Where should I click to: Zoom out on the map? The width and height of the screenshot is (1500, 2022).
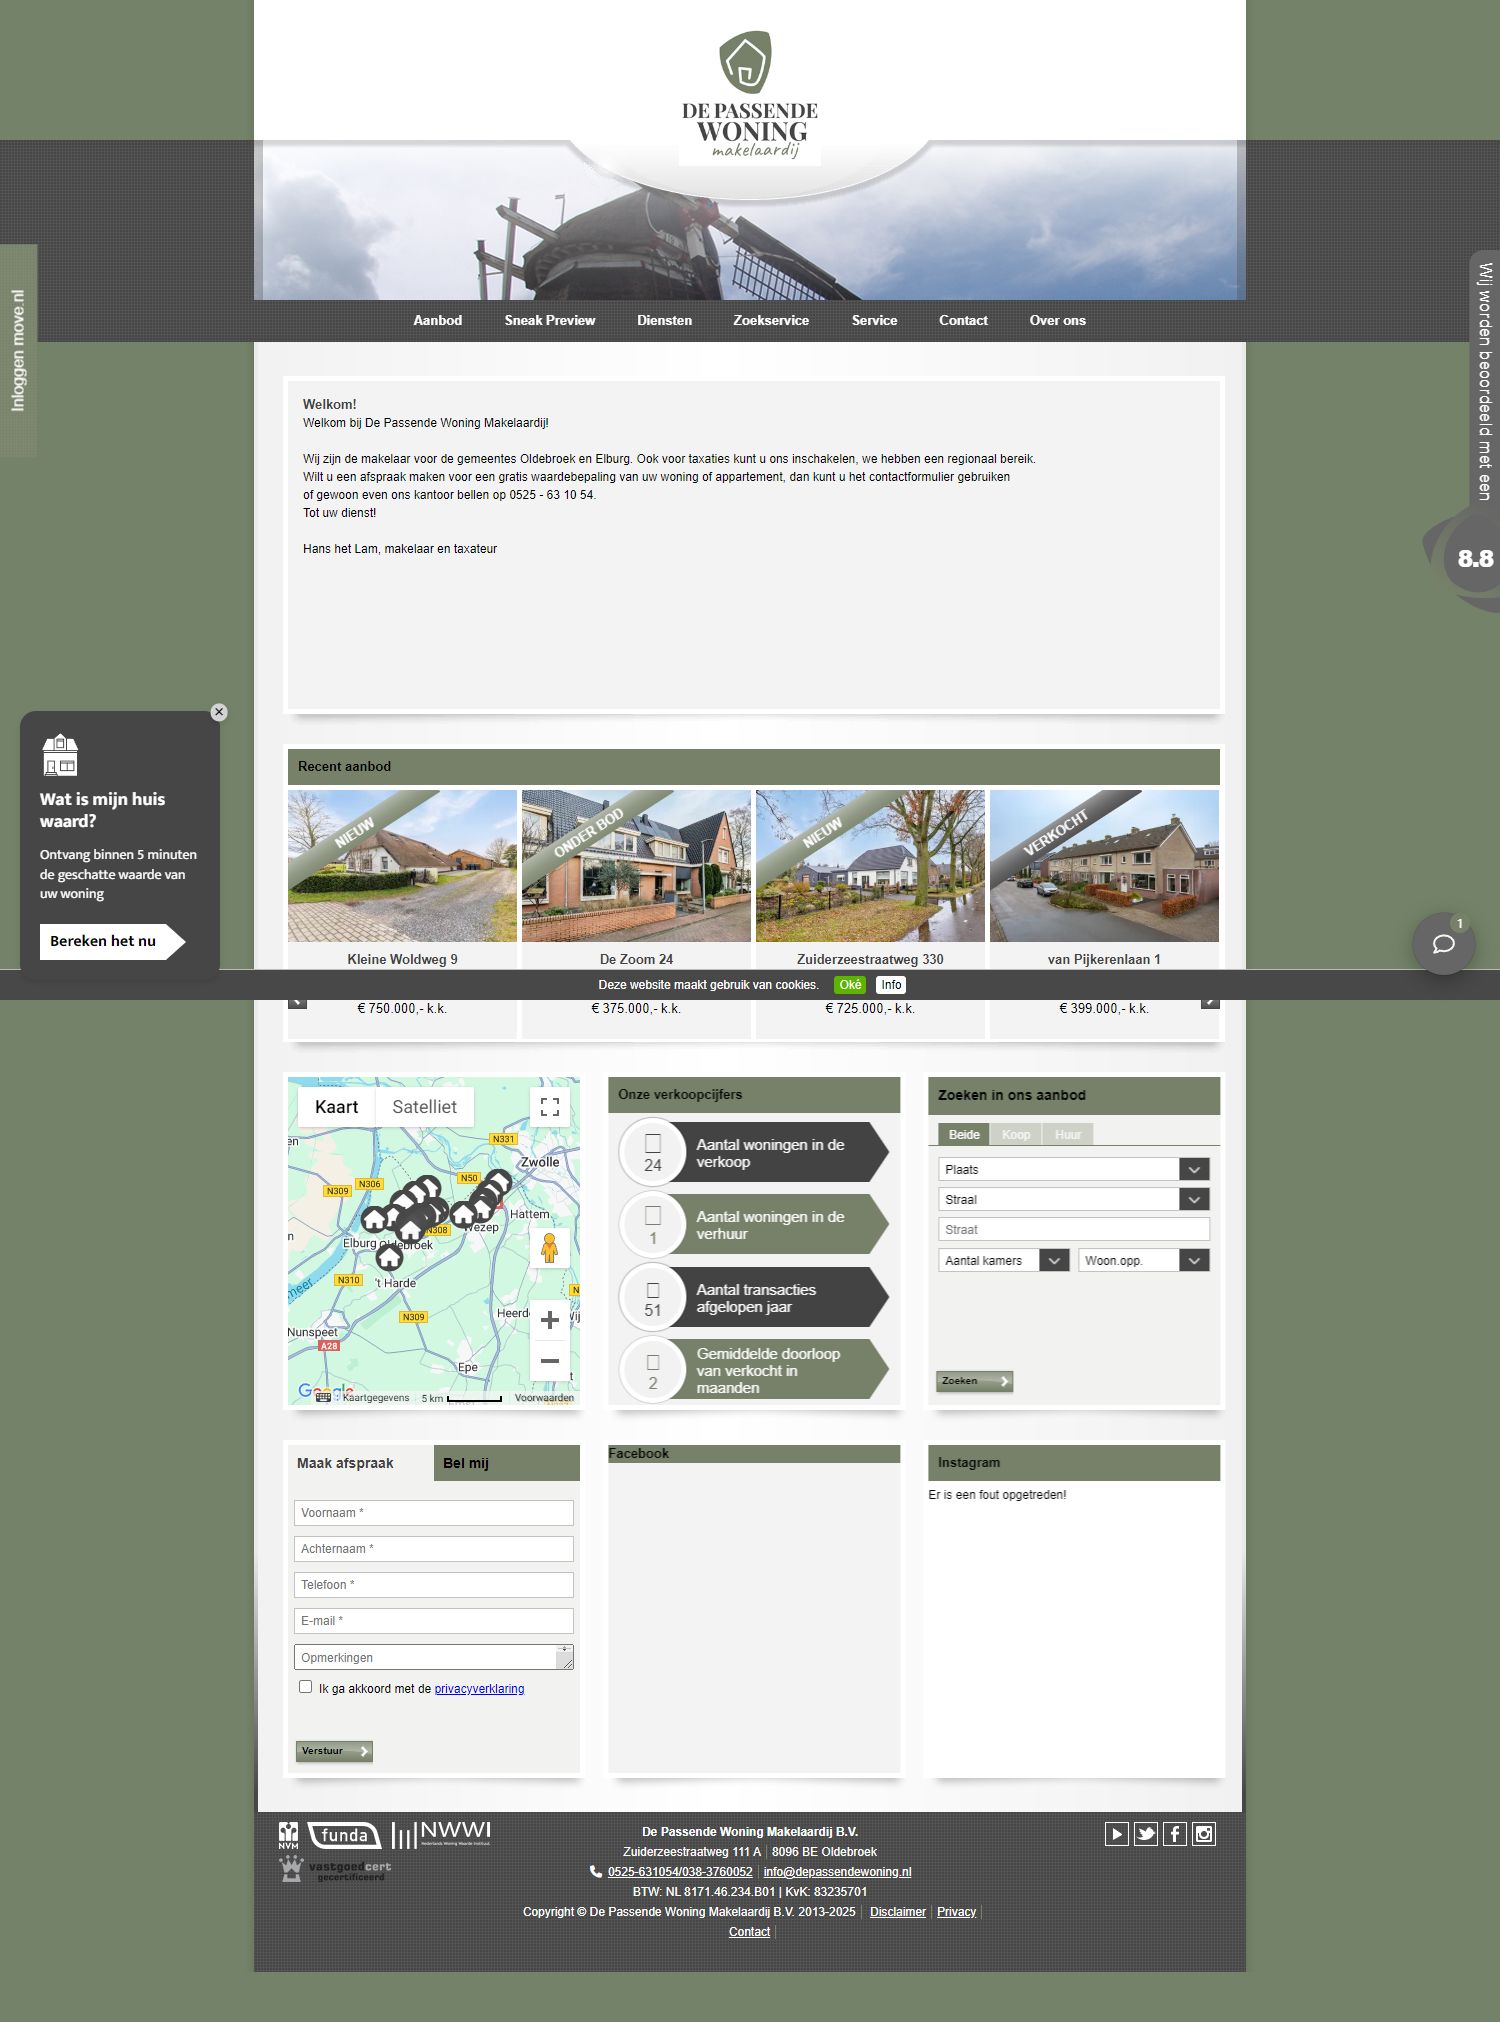pyautogui.click(x=549, y=1361)
